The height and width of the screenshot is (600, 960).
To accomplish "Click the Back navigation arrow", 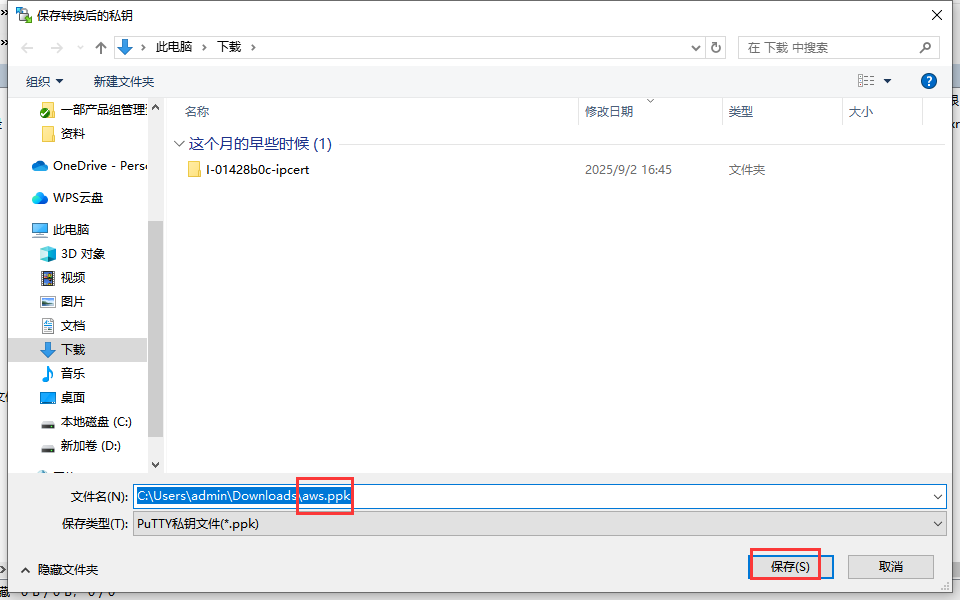I will pos(27,48).
